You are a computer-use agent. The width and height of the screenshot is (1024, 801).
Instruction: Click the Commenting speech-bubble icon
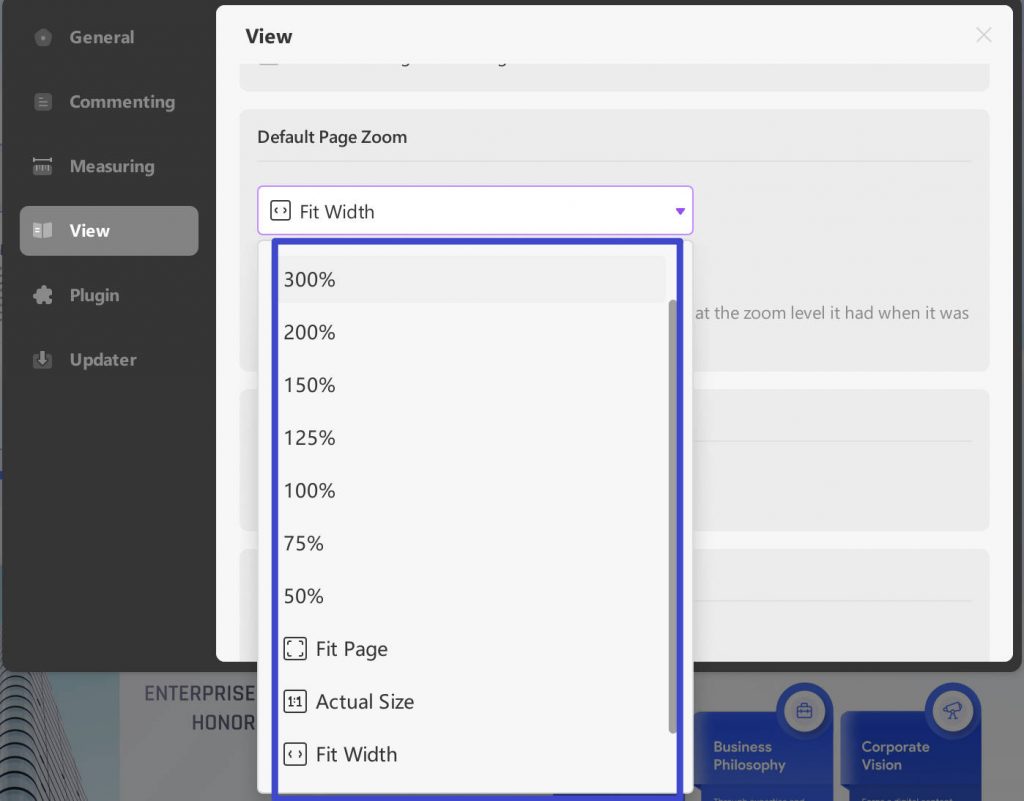tap(42, 101)
